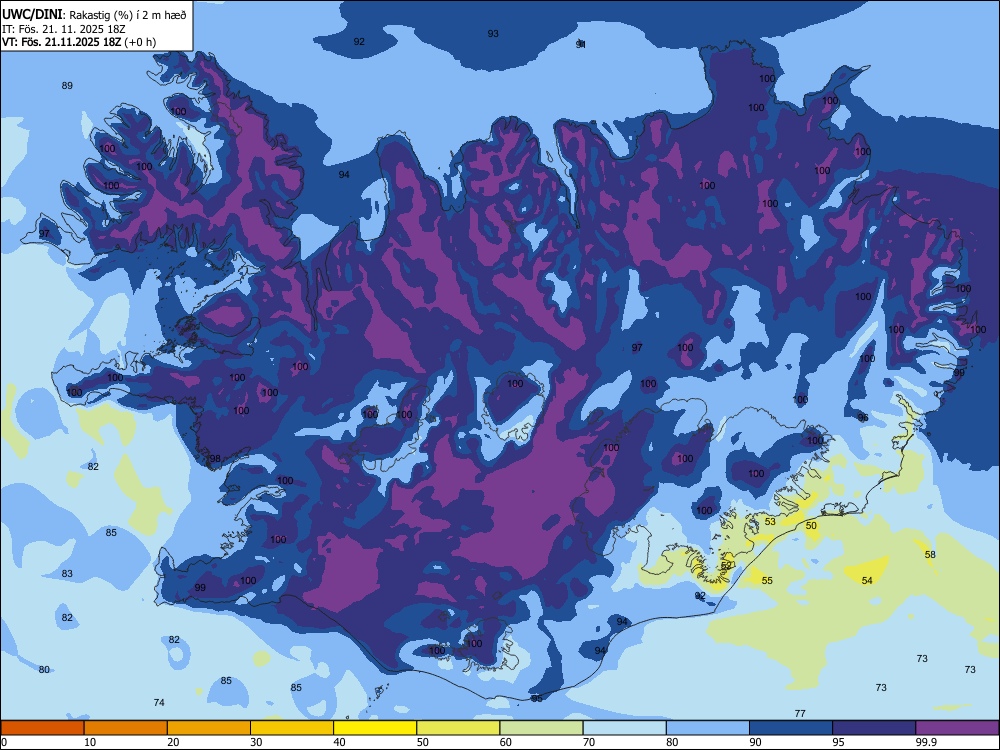Image resolution: width=1000 pixels, height=750 pixels.
Task: Click the '20' legend scale label
Action: coord(173,742)
